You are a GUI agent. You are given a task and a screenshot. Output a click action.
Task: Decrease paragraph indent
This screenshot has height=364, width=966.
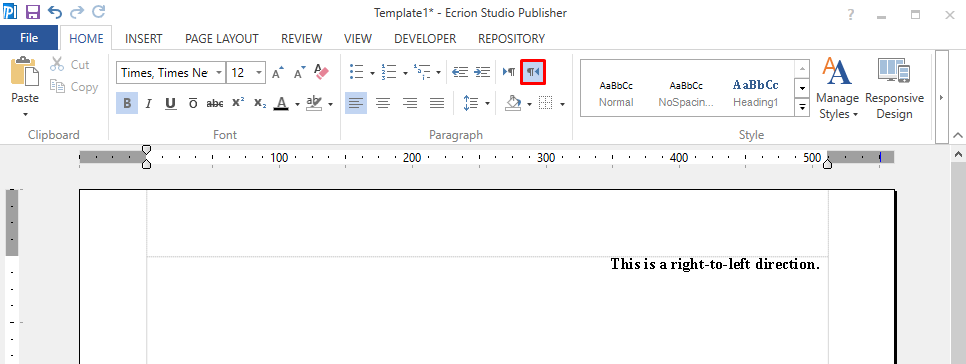[x=460, y=72]
